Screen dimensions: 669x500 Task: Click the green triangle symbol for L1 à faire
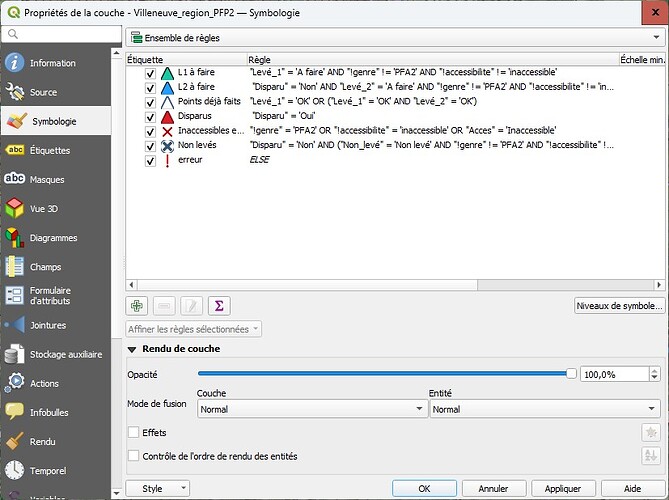tap(167, 73)
